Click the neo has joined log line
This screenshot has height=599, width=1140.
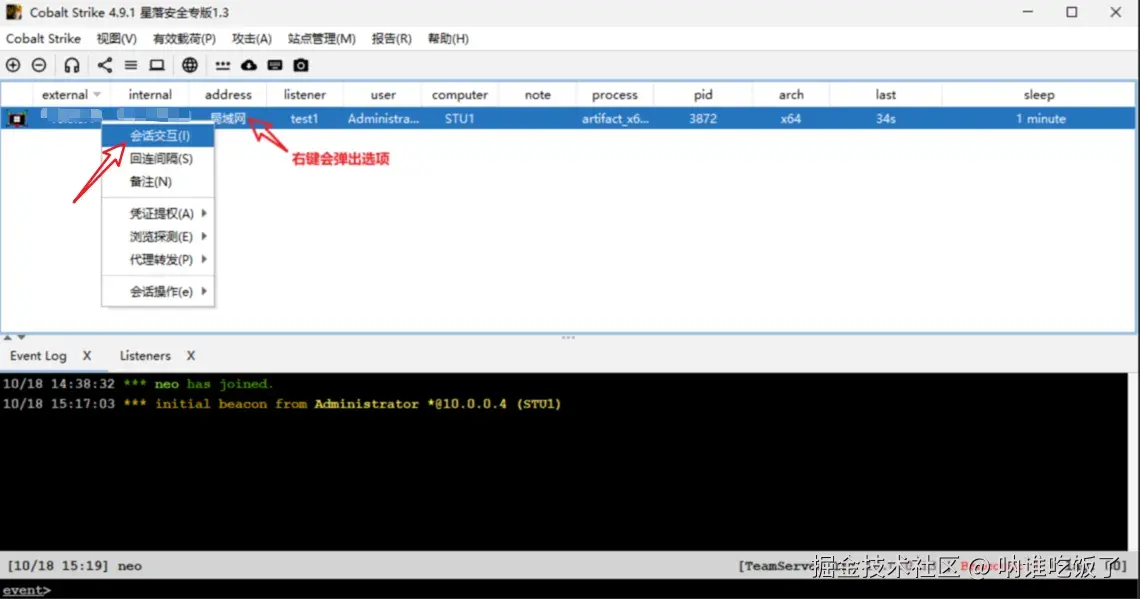138,384
